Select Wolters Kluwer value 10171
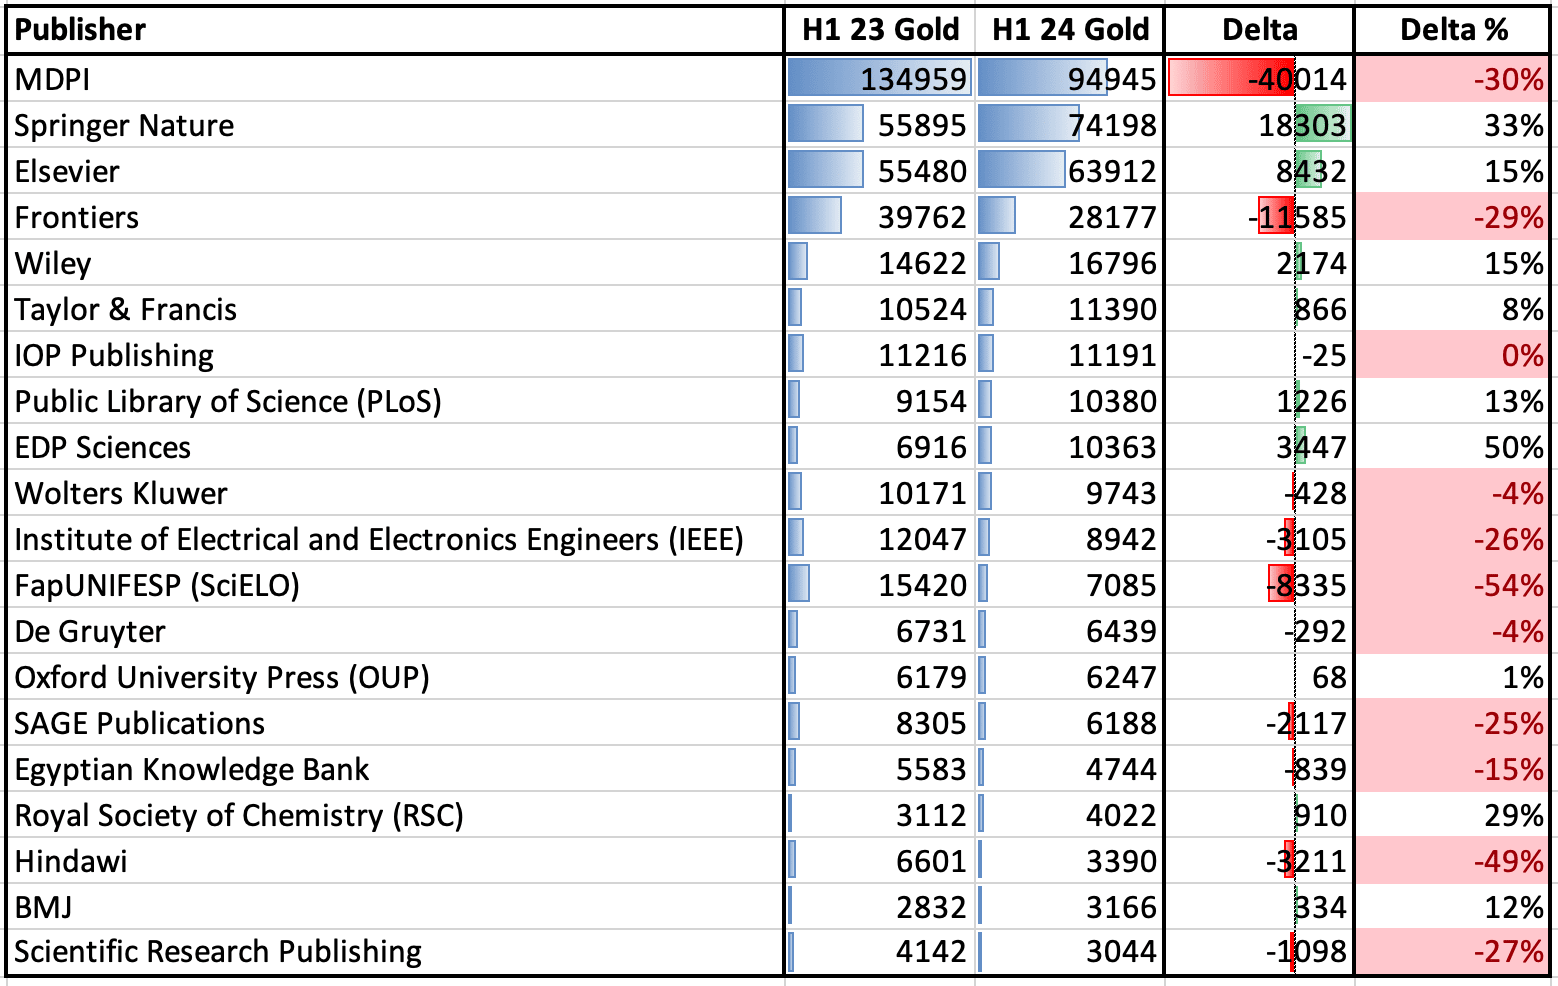The image size is (1558, 986). click(x=880, y=492)
